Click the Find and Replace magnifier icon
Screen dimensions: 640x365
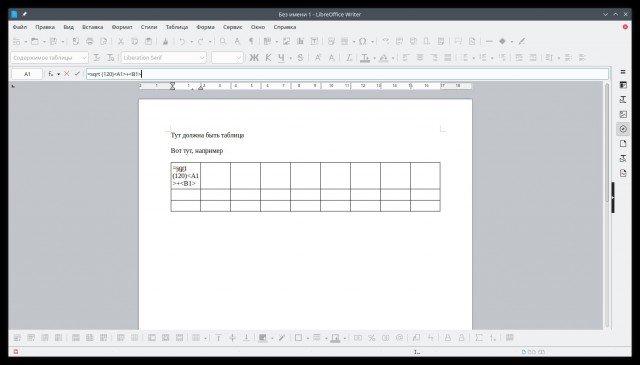(x=223, y=41)
